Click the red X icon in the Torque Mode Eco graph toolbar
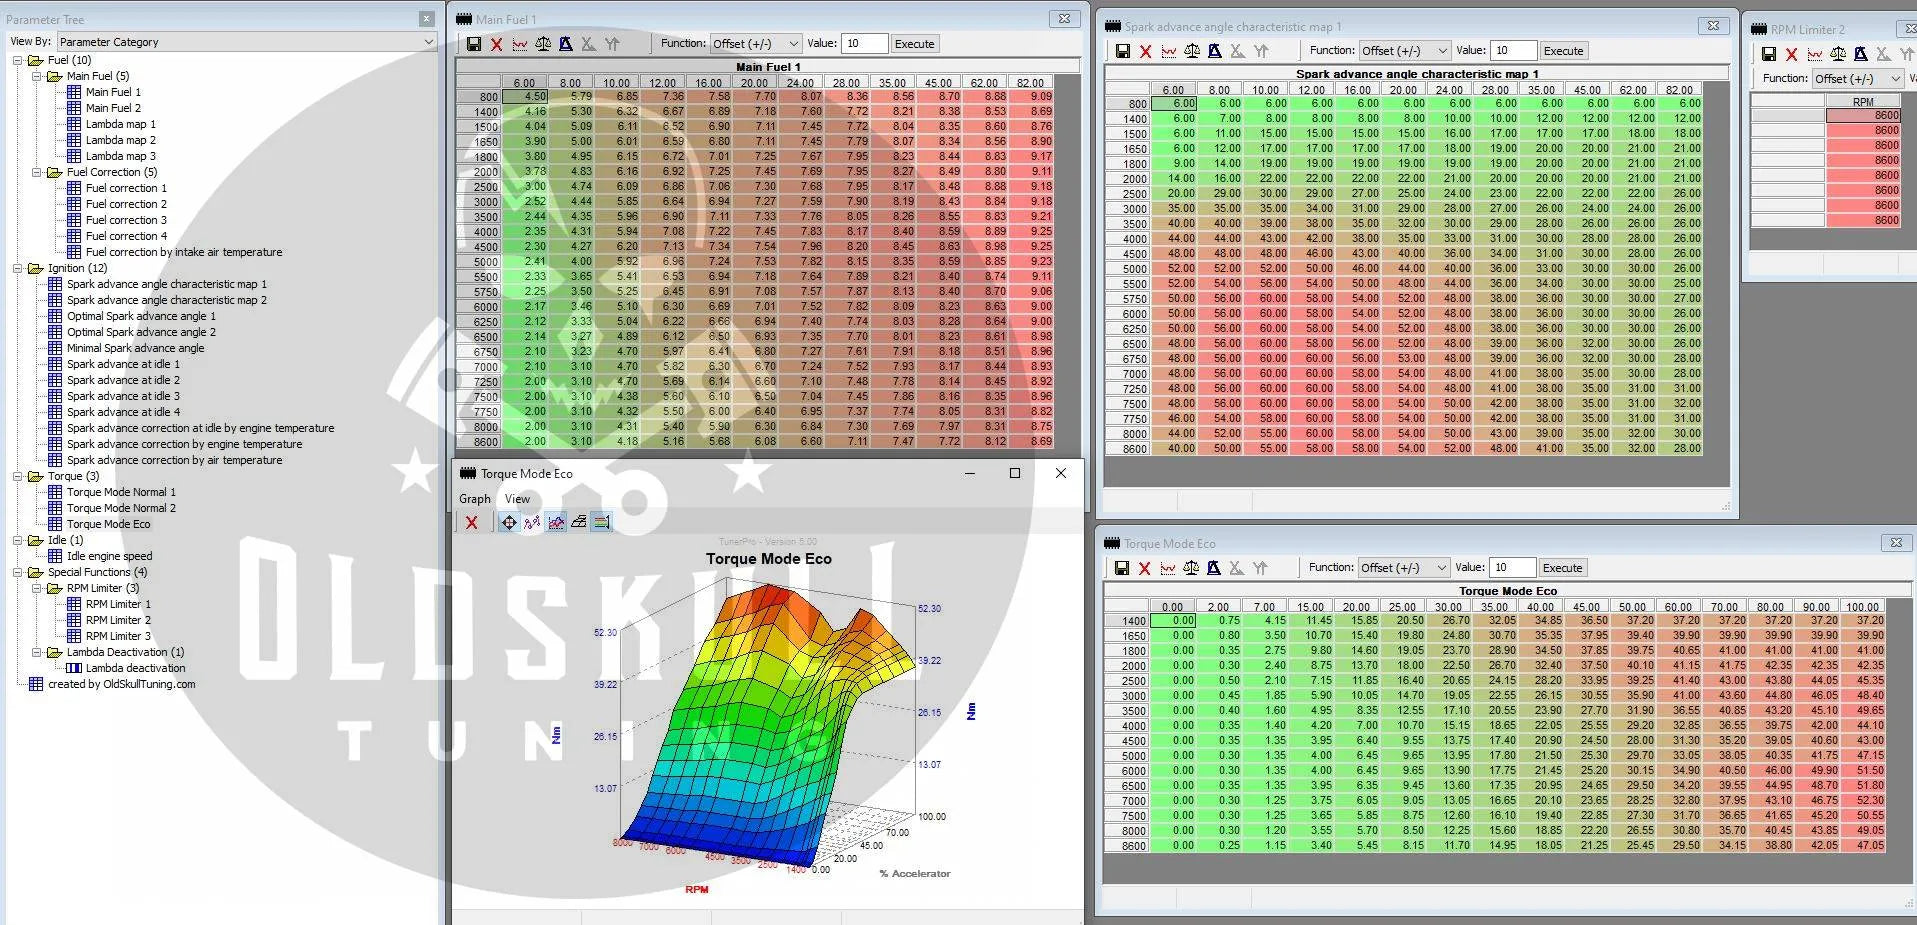This screenshot has width=1917, height=925. tap(472, 522)
